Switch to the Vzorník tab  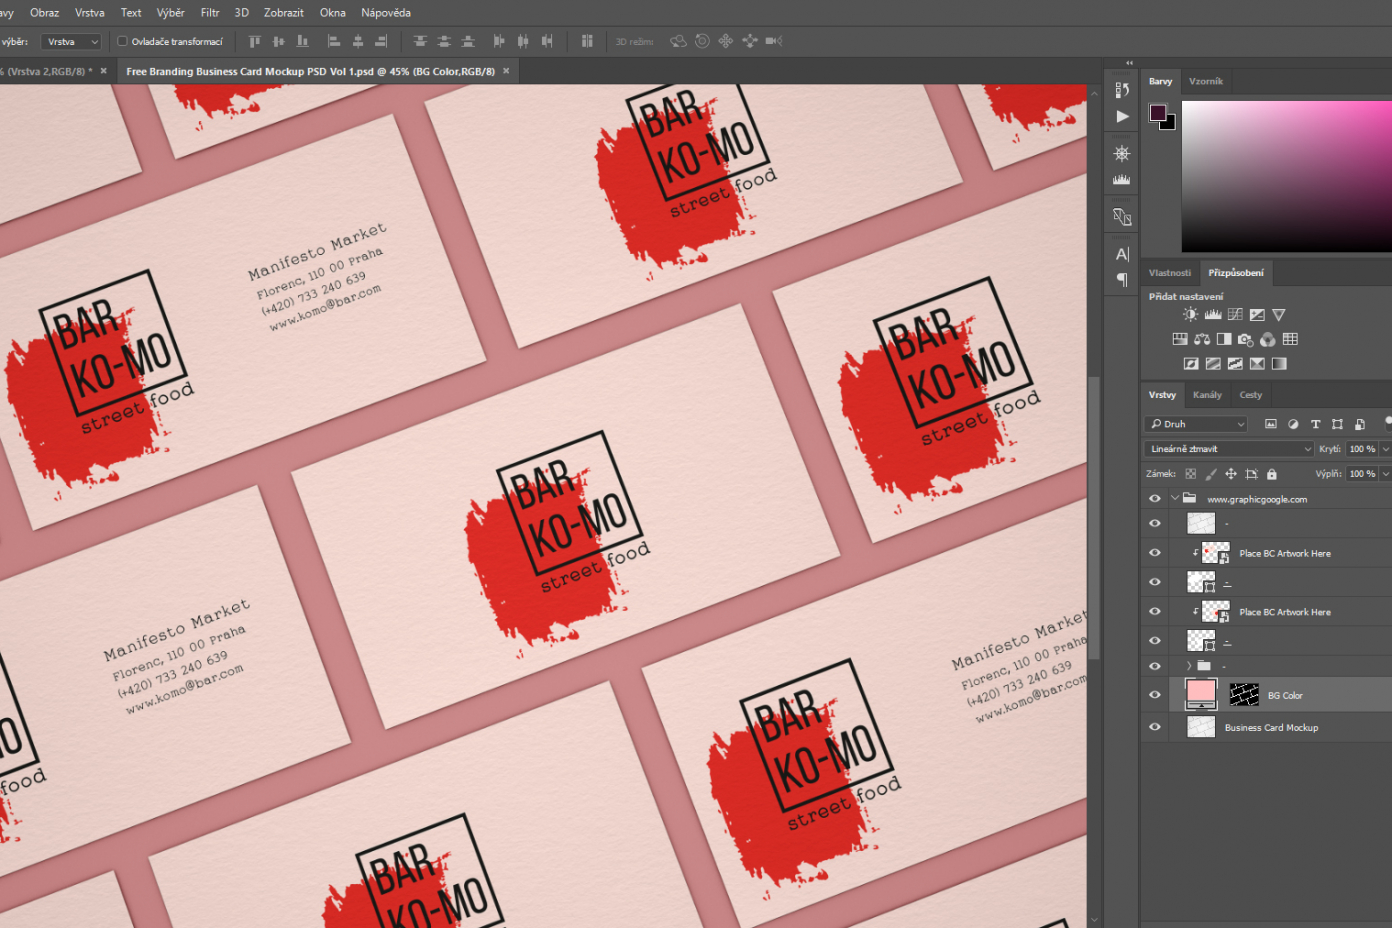pyautogui.click(x=1205, y=82)
